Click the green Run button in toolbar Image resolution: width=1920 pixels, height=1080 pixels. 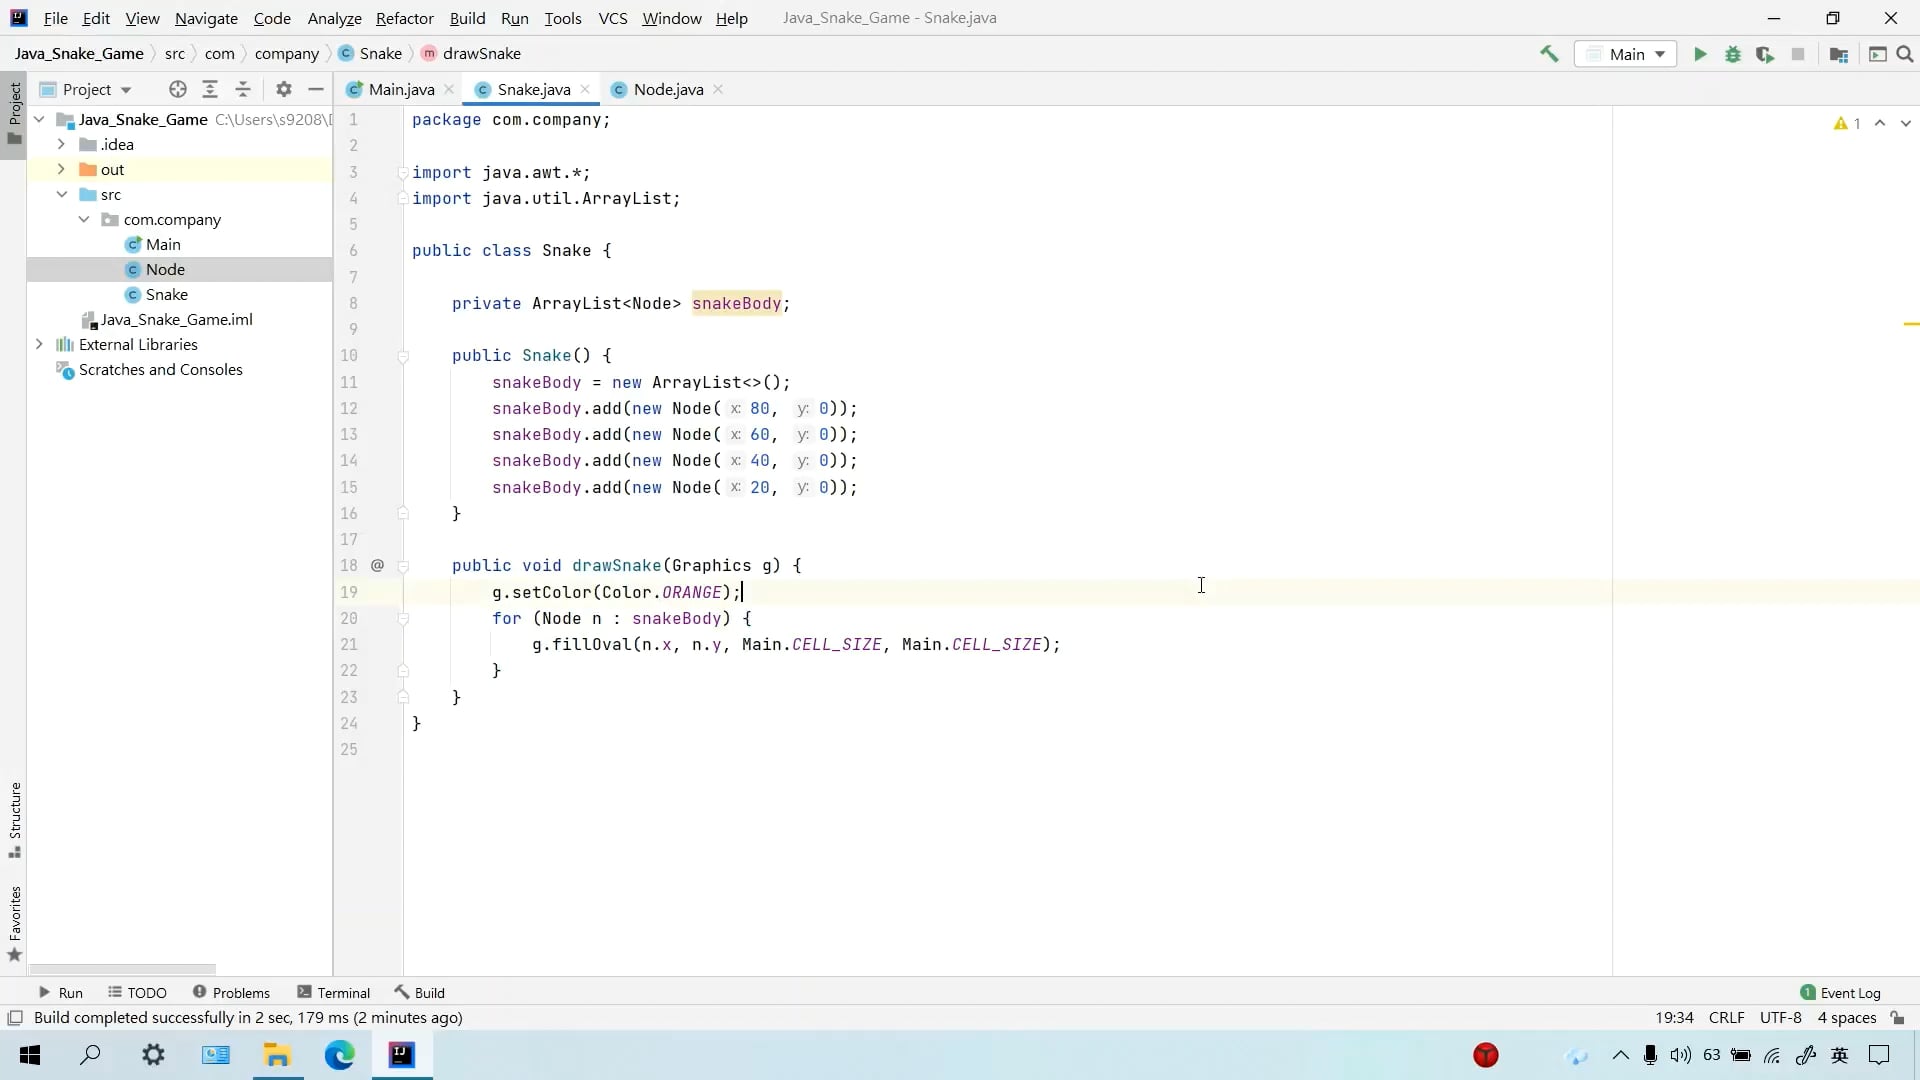1700,54
